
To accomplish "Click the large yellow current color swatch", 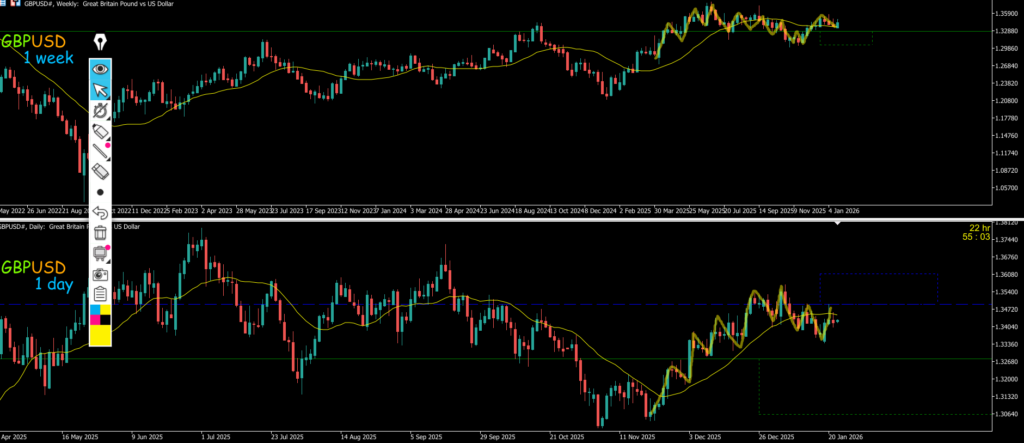I will tap(100, 335).
